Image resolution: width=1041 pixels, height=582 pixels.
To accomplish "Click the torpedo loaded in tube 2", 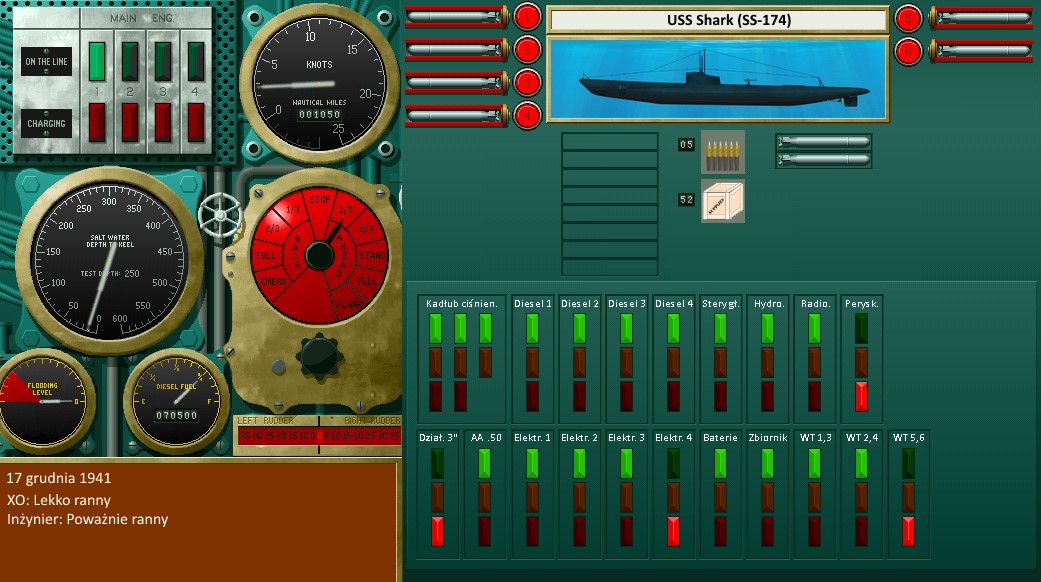I will pos(455,49).
